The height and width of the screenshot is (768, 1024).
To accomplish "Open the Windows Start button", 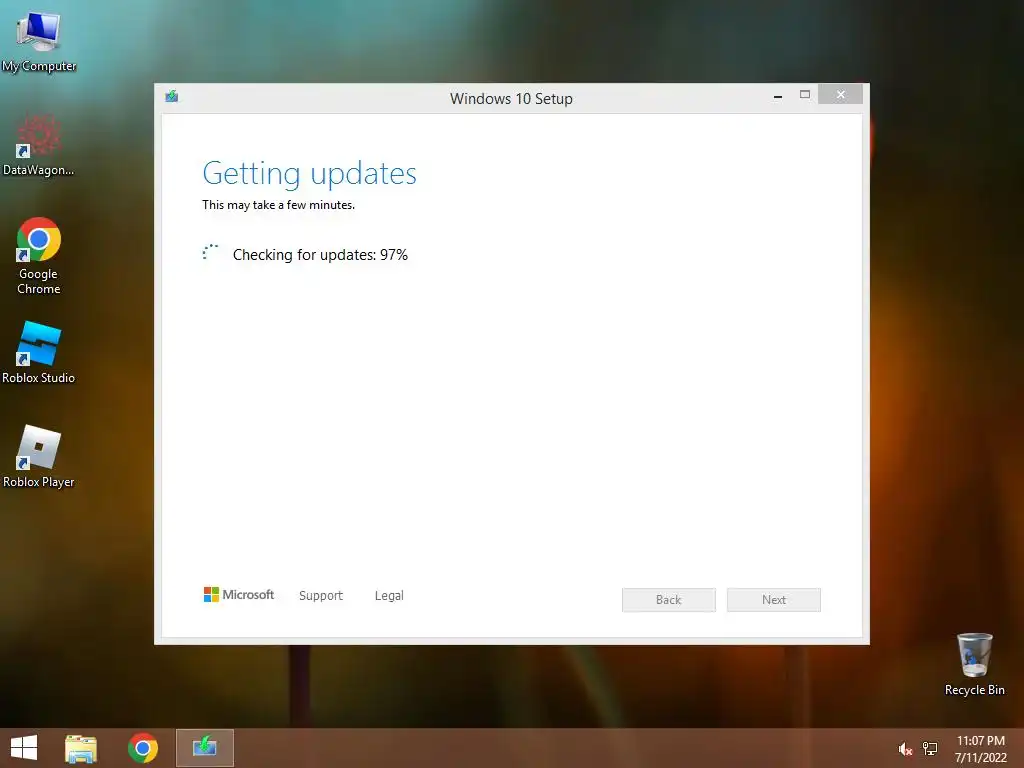I will point(24,748).
